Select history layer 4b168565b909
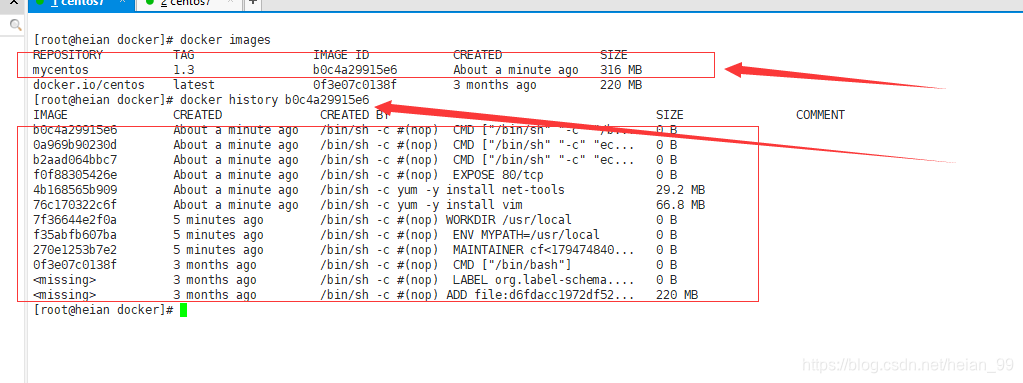The height and width of the screenshot is (383, 1023). pos(75,190)
